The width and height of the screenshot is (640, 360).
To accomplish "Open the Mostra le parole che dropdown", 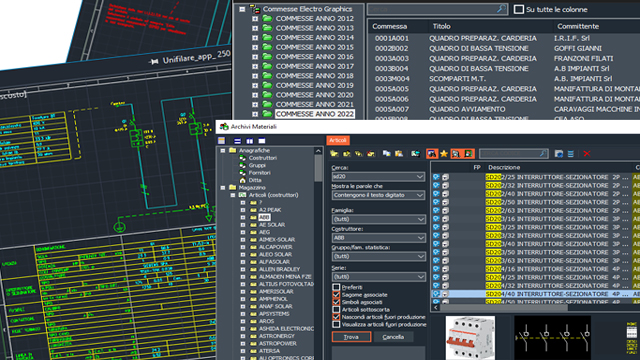I will coord(378,195).
